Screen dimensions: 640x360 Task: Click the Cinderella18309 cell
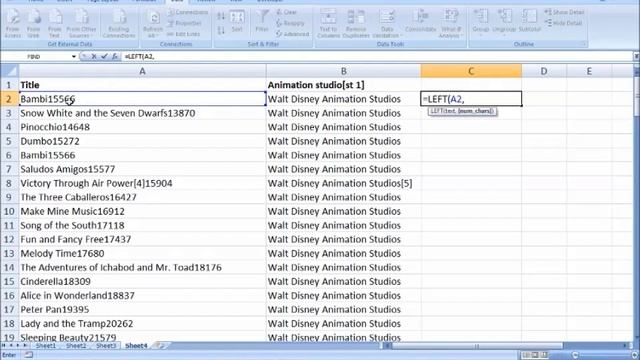(x=142, y=282)
